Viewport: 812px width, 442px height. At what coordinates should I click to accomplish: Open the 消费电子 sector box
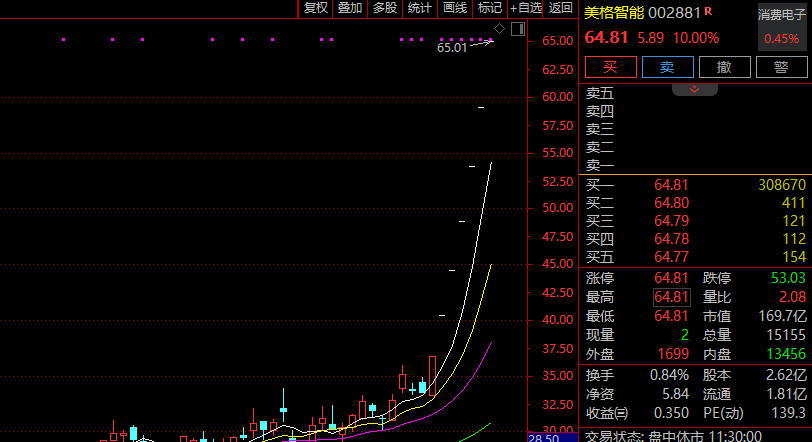(x=782, y=27)
